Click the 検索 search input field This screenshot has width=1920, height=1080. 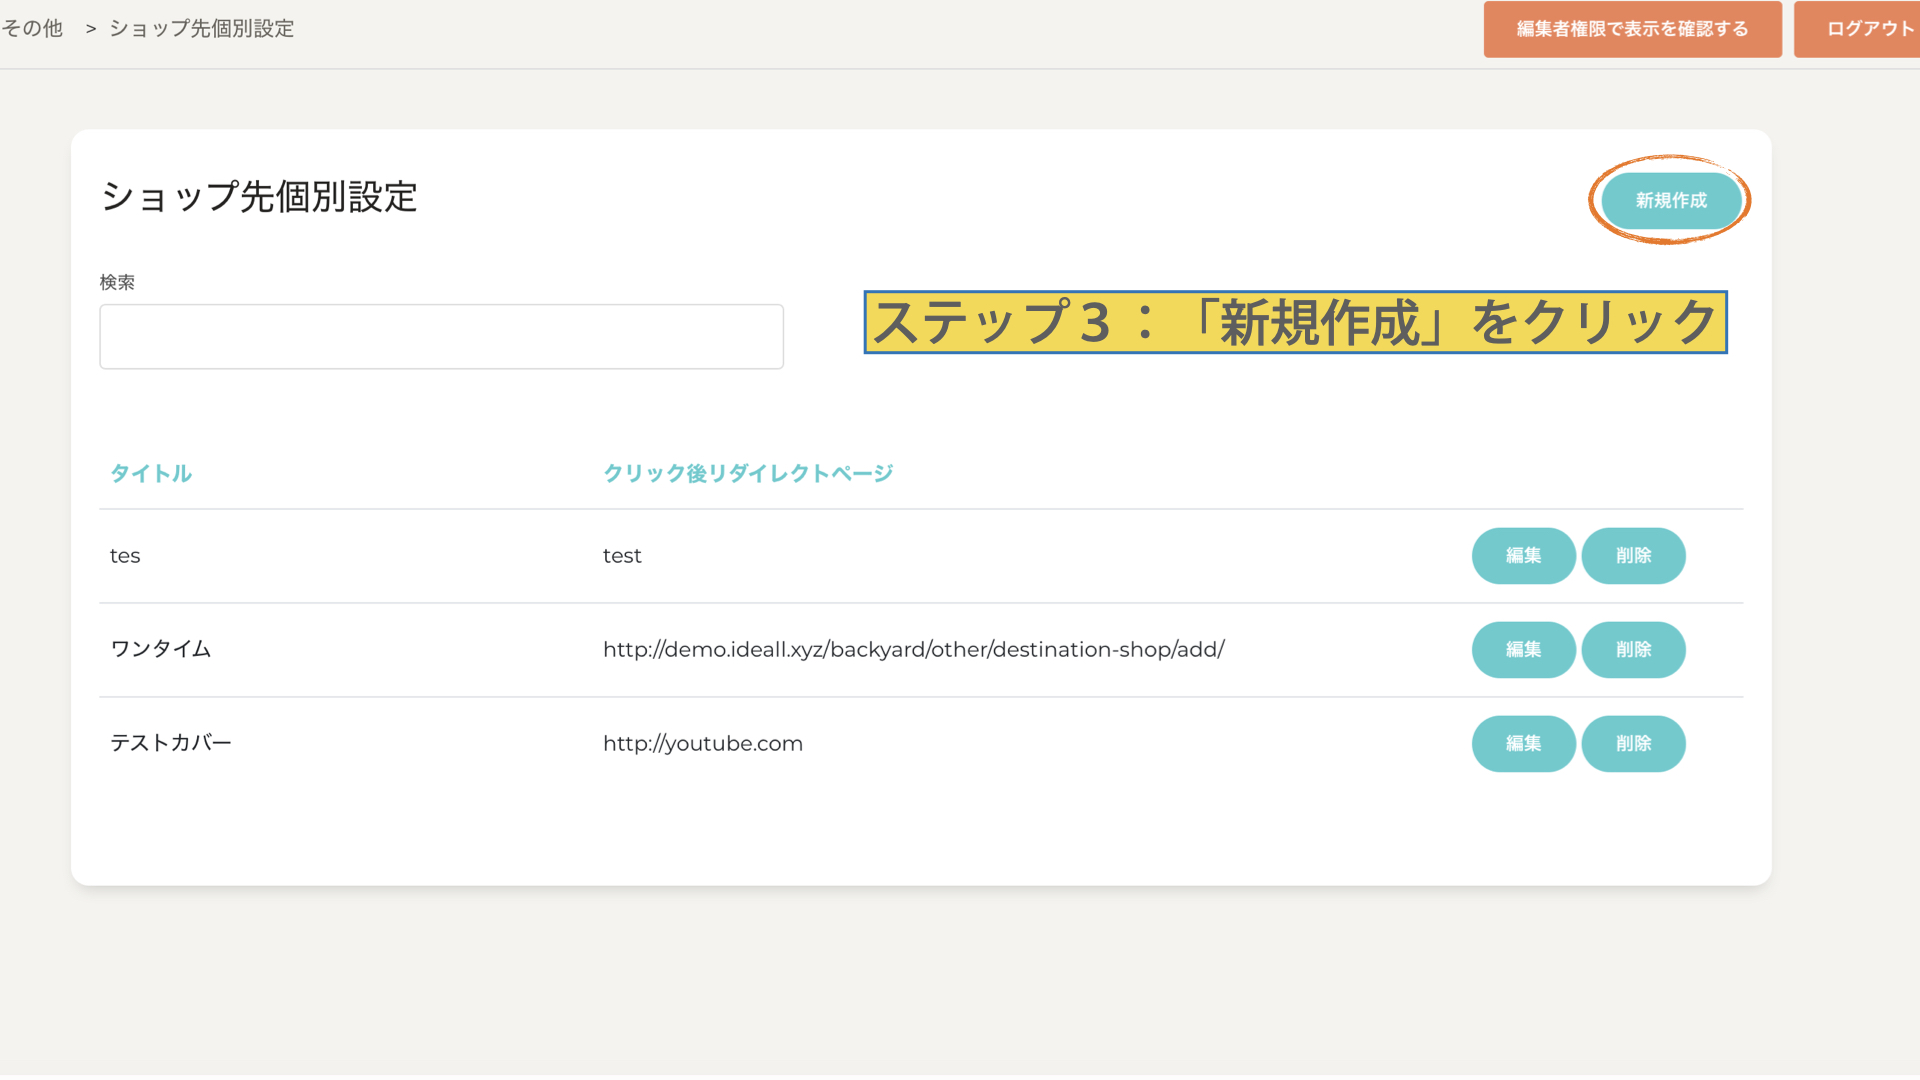pos(441,337)
